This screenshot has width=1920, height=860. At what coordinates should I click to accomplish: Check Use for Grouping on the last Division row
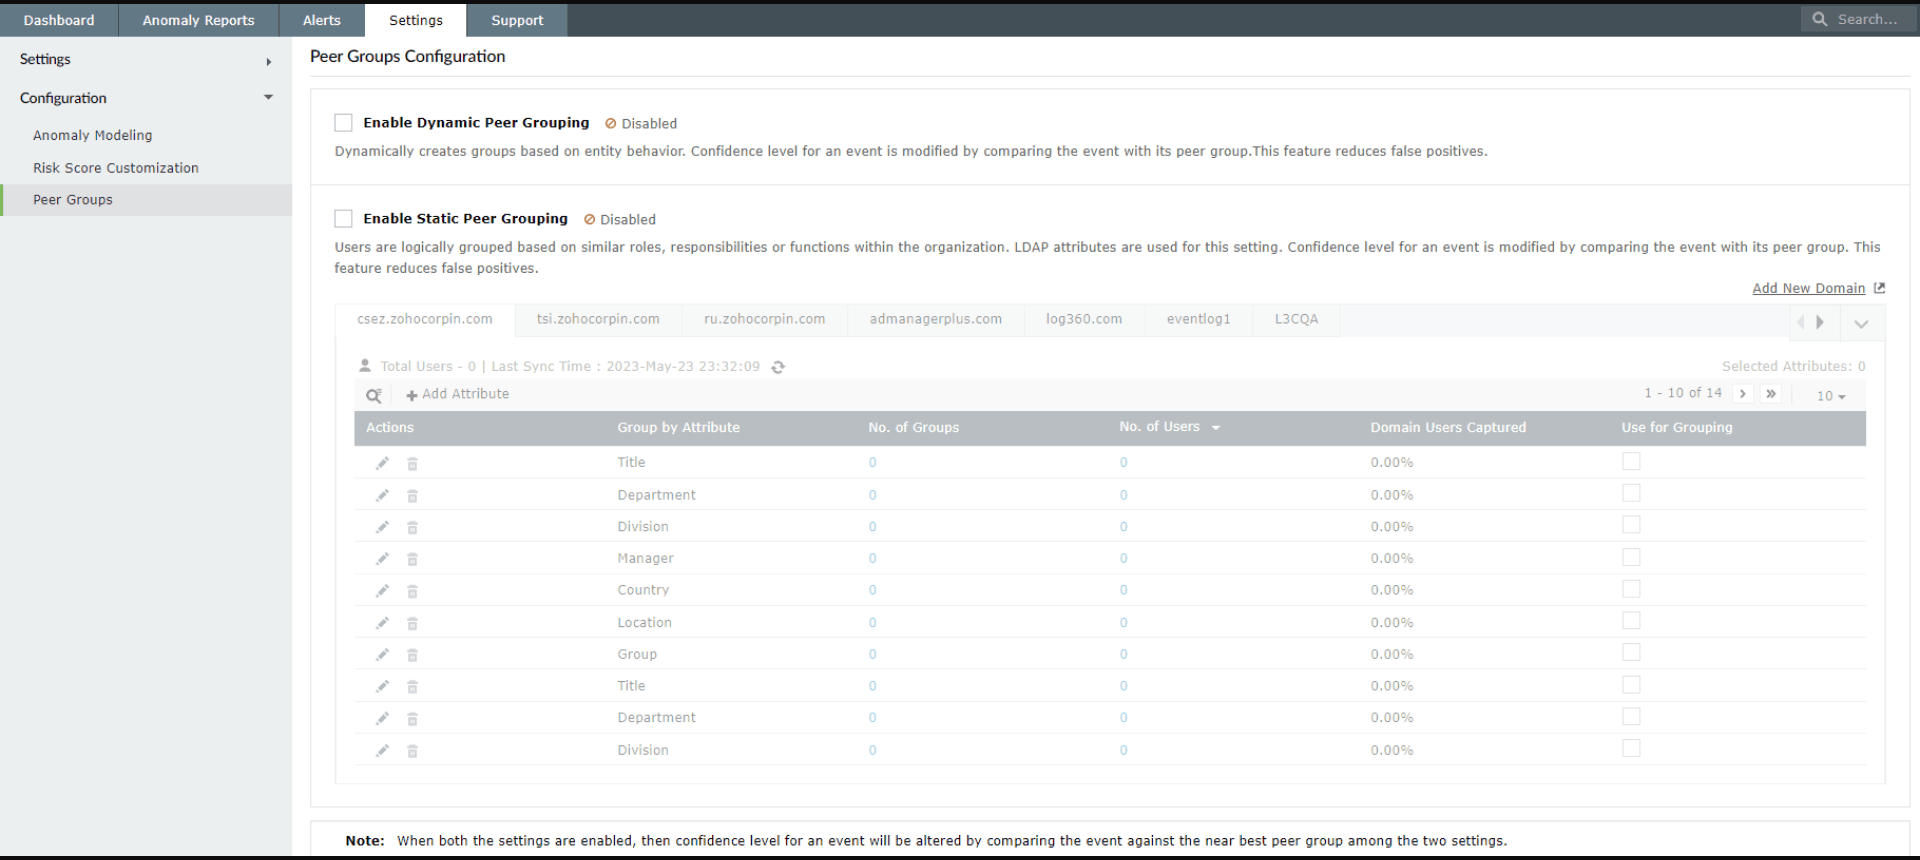pyautogui.click(x=1631, y=748)
